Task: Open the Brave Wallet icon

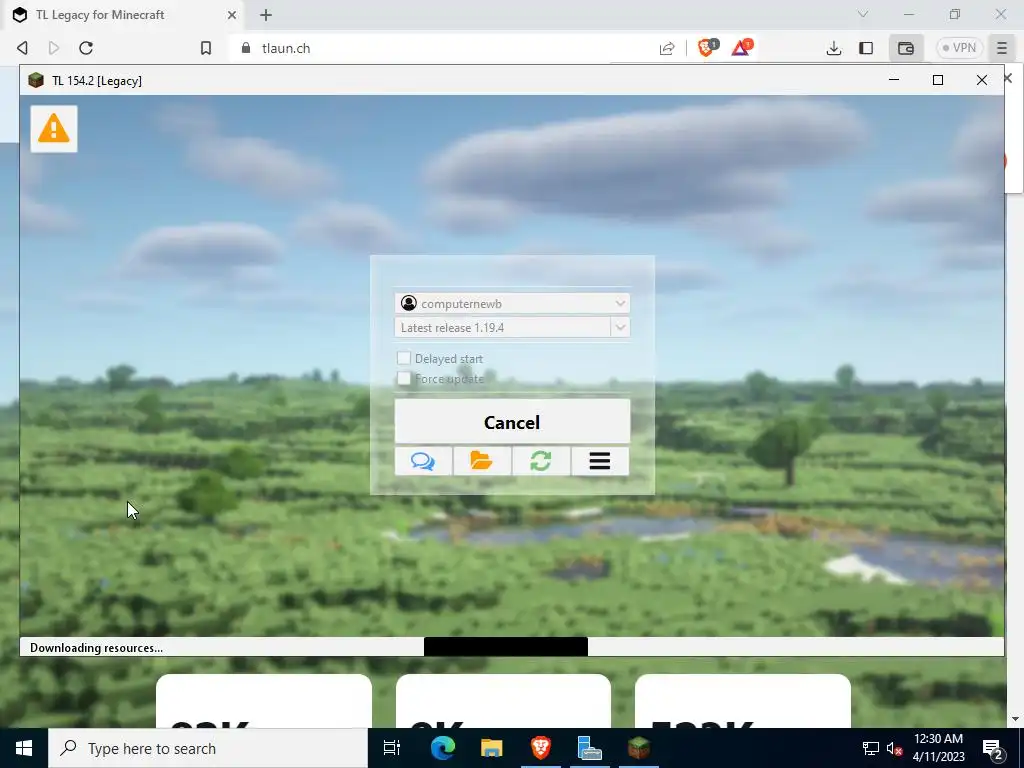Action: [906, 48]
